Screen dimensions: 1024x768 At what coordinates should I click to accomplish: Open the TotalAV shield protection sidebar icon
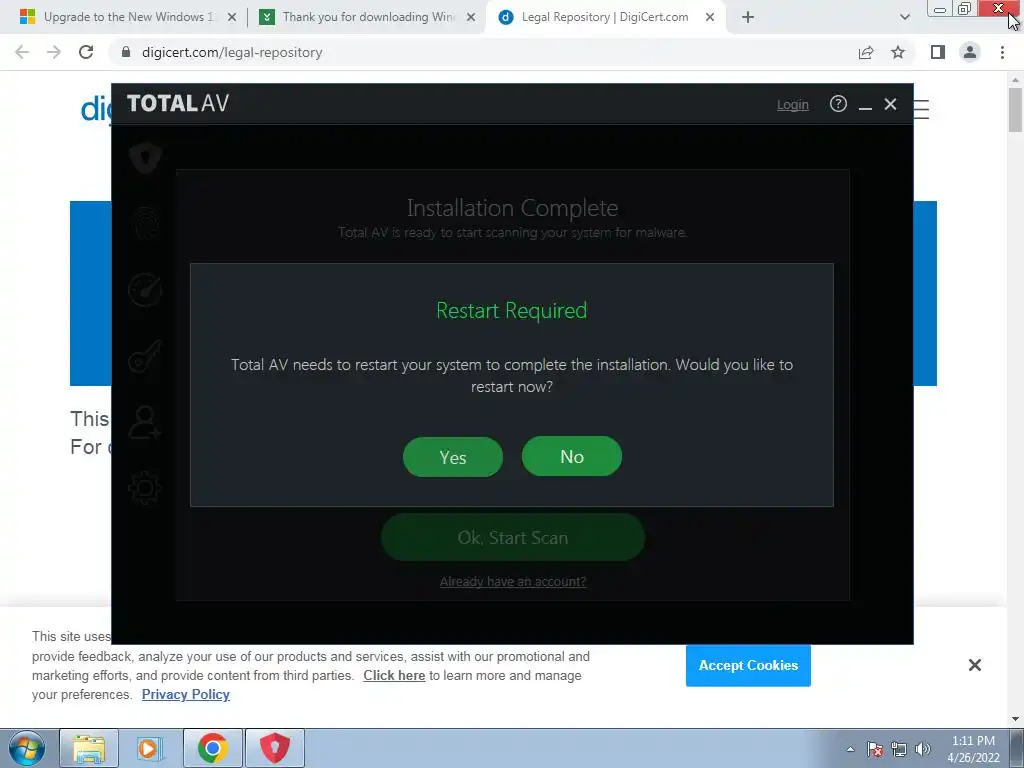click(145, 157)
